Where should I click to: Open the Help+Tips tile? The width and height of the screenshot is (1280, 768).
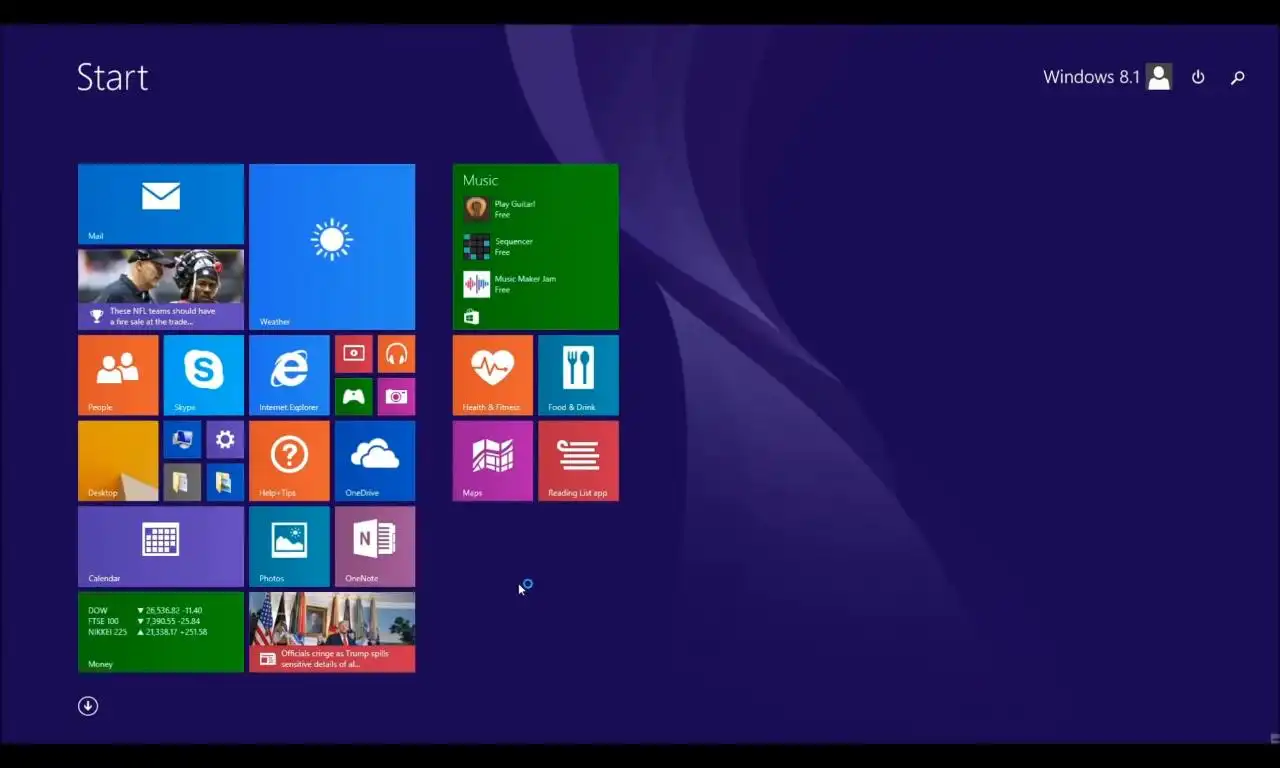(x=289, y=461)
